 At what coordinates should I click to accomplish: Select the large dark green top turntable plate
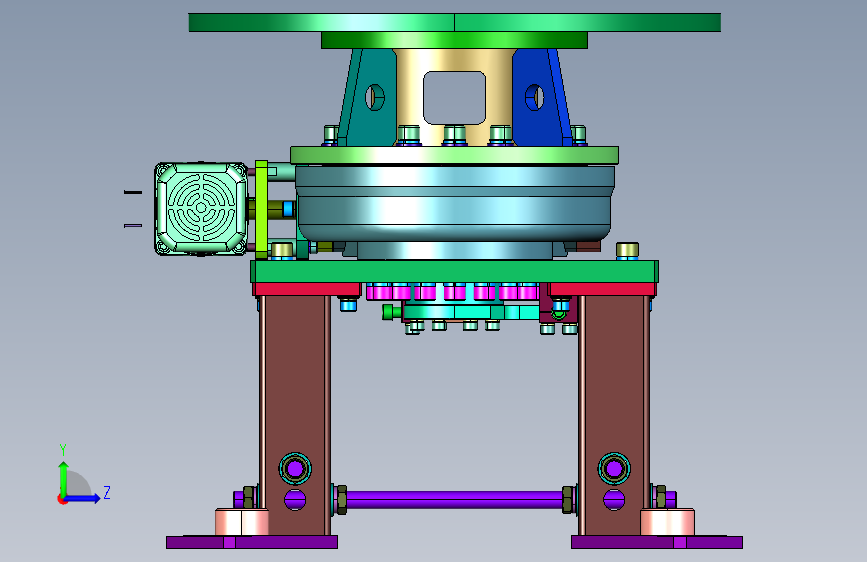(x=455, y=23)
